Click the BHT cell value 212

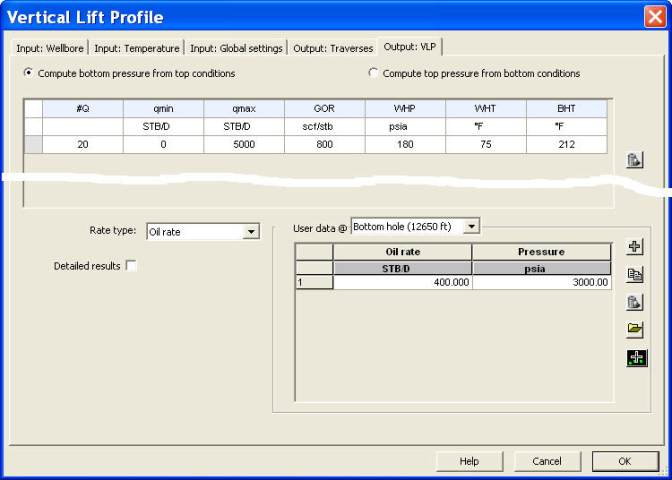tap(567, 144)
